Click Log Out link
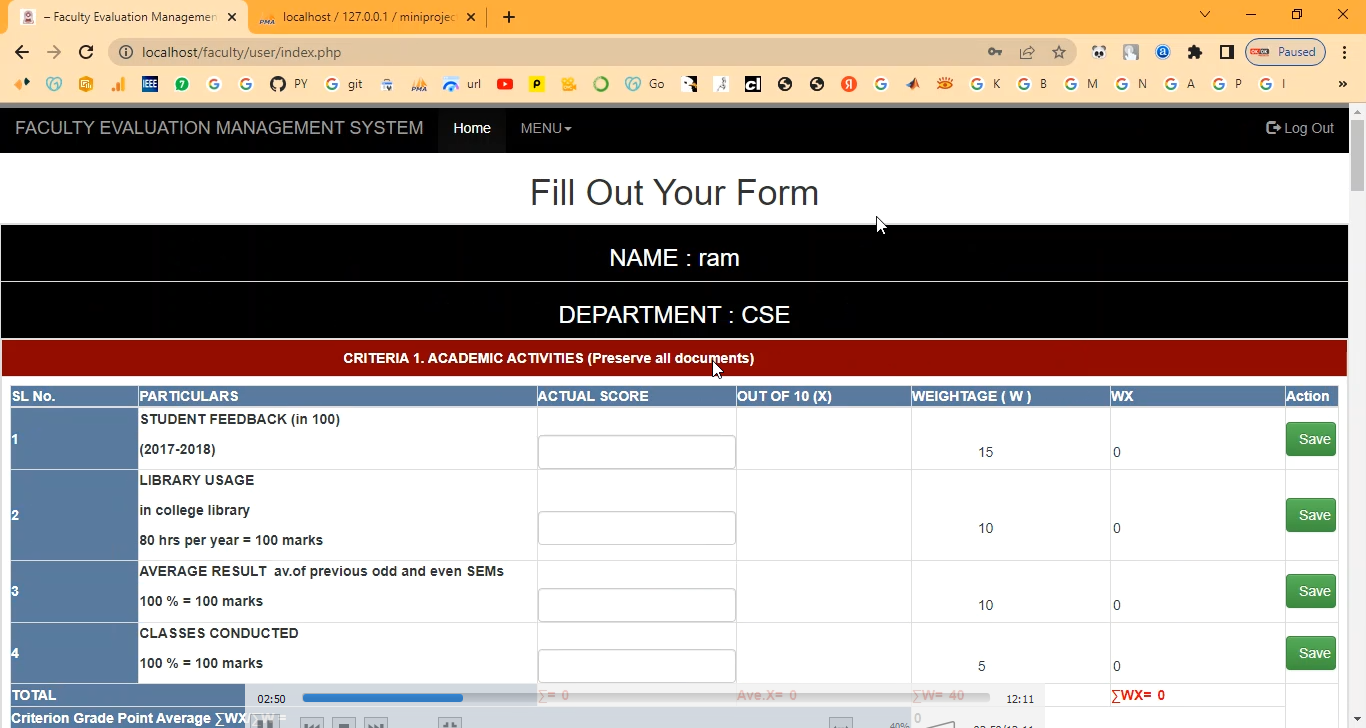The image size is (1366, 728). click(1300, 128)
